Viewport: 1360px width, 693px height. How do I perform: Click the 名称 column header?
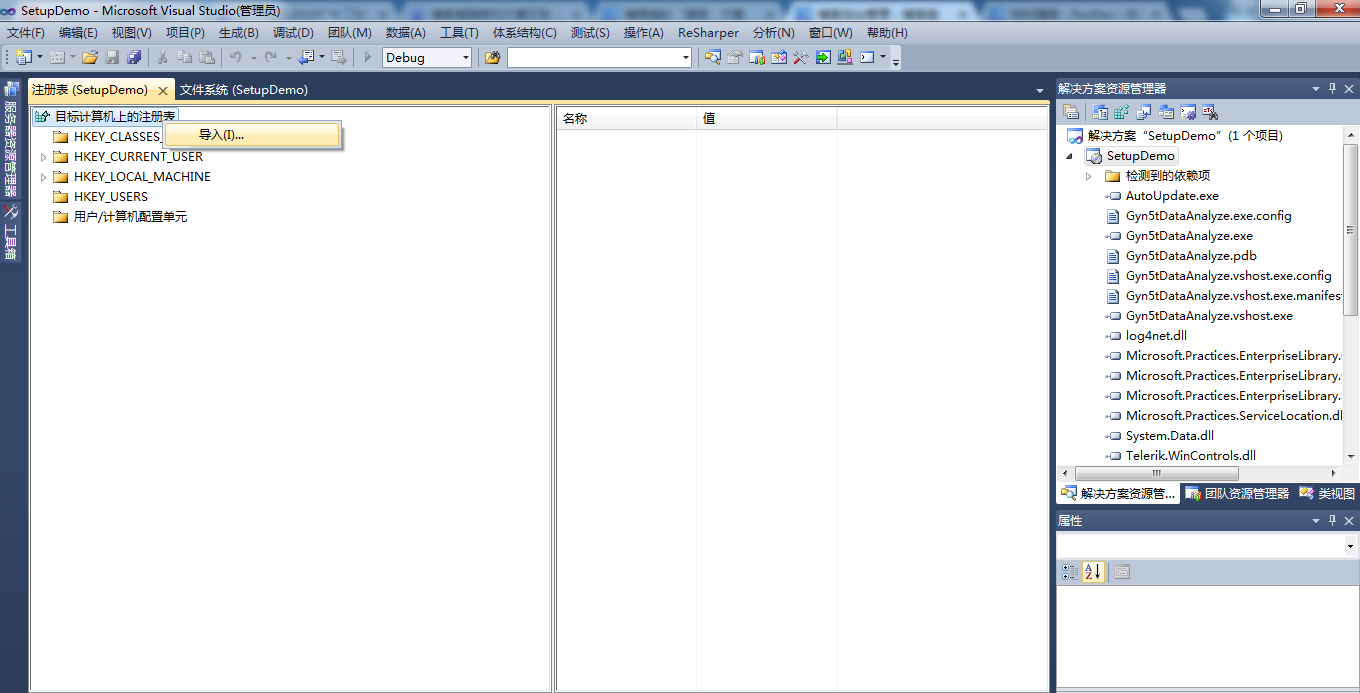point(626,118)
